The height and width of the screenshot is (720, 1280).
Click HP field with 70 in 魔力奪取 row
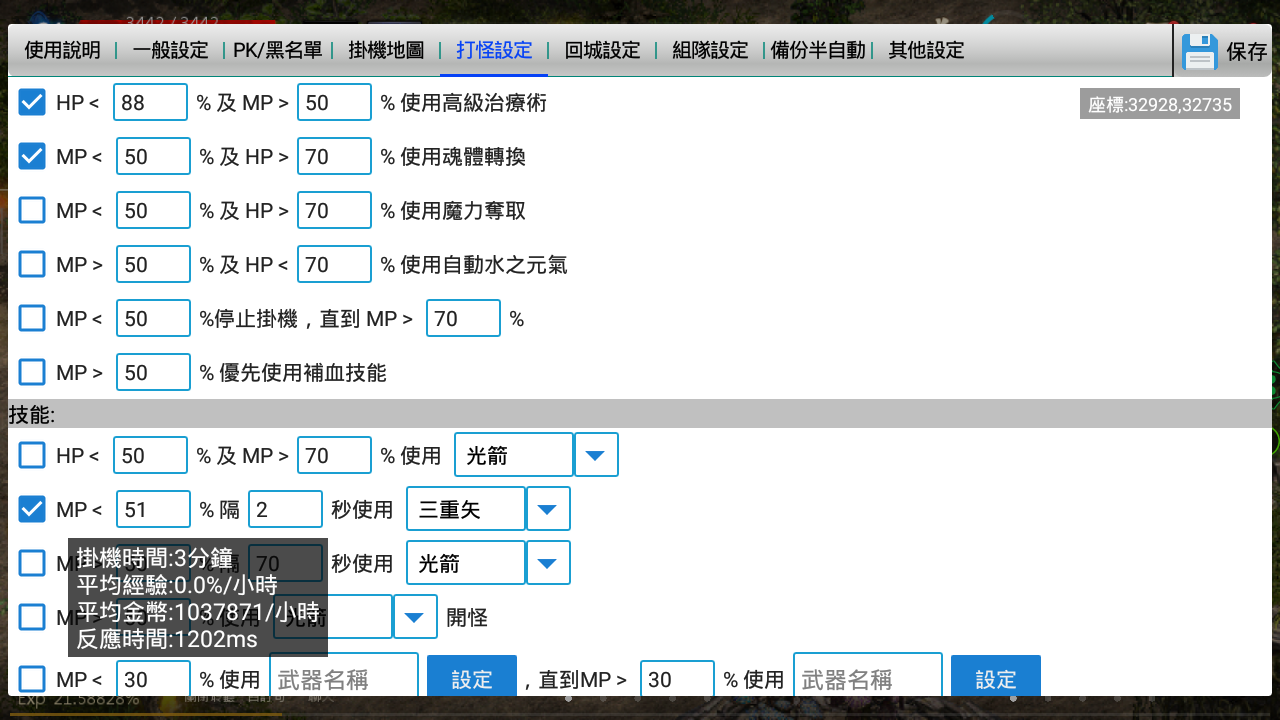point(334,210)
